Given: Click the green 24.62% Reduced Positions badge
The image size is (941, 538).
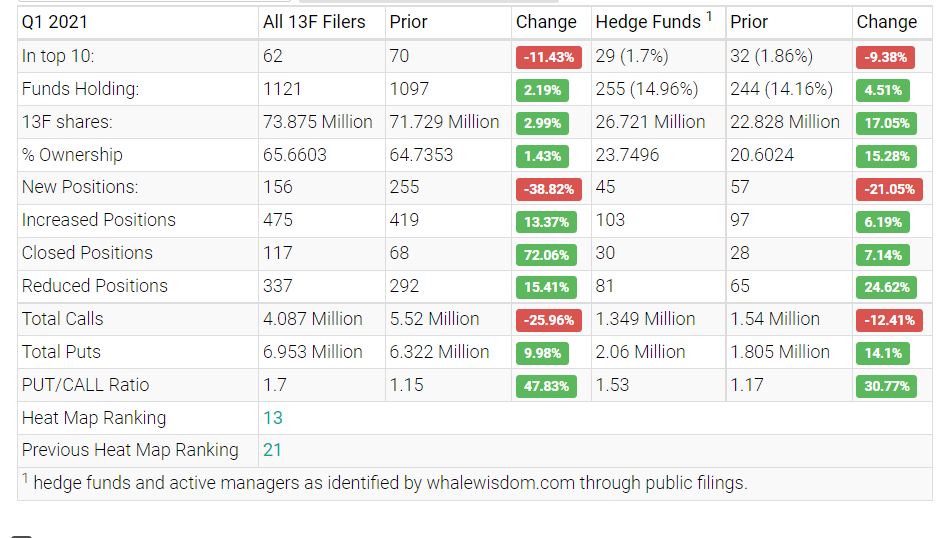Looking at the screenshot, I should [885, 287].
